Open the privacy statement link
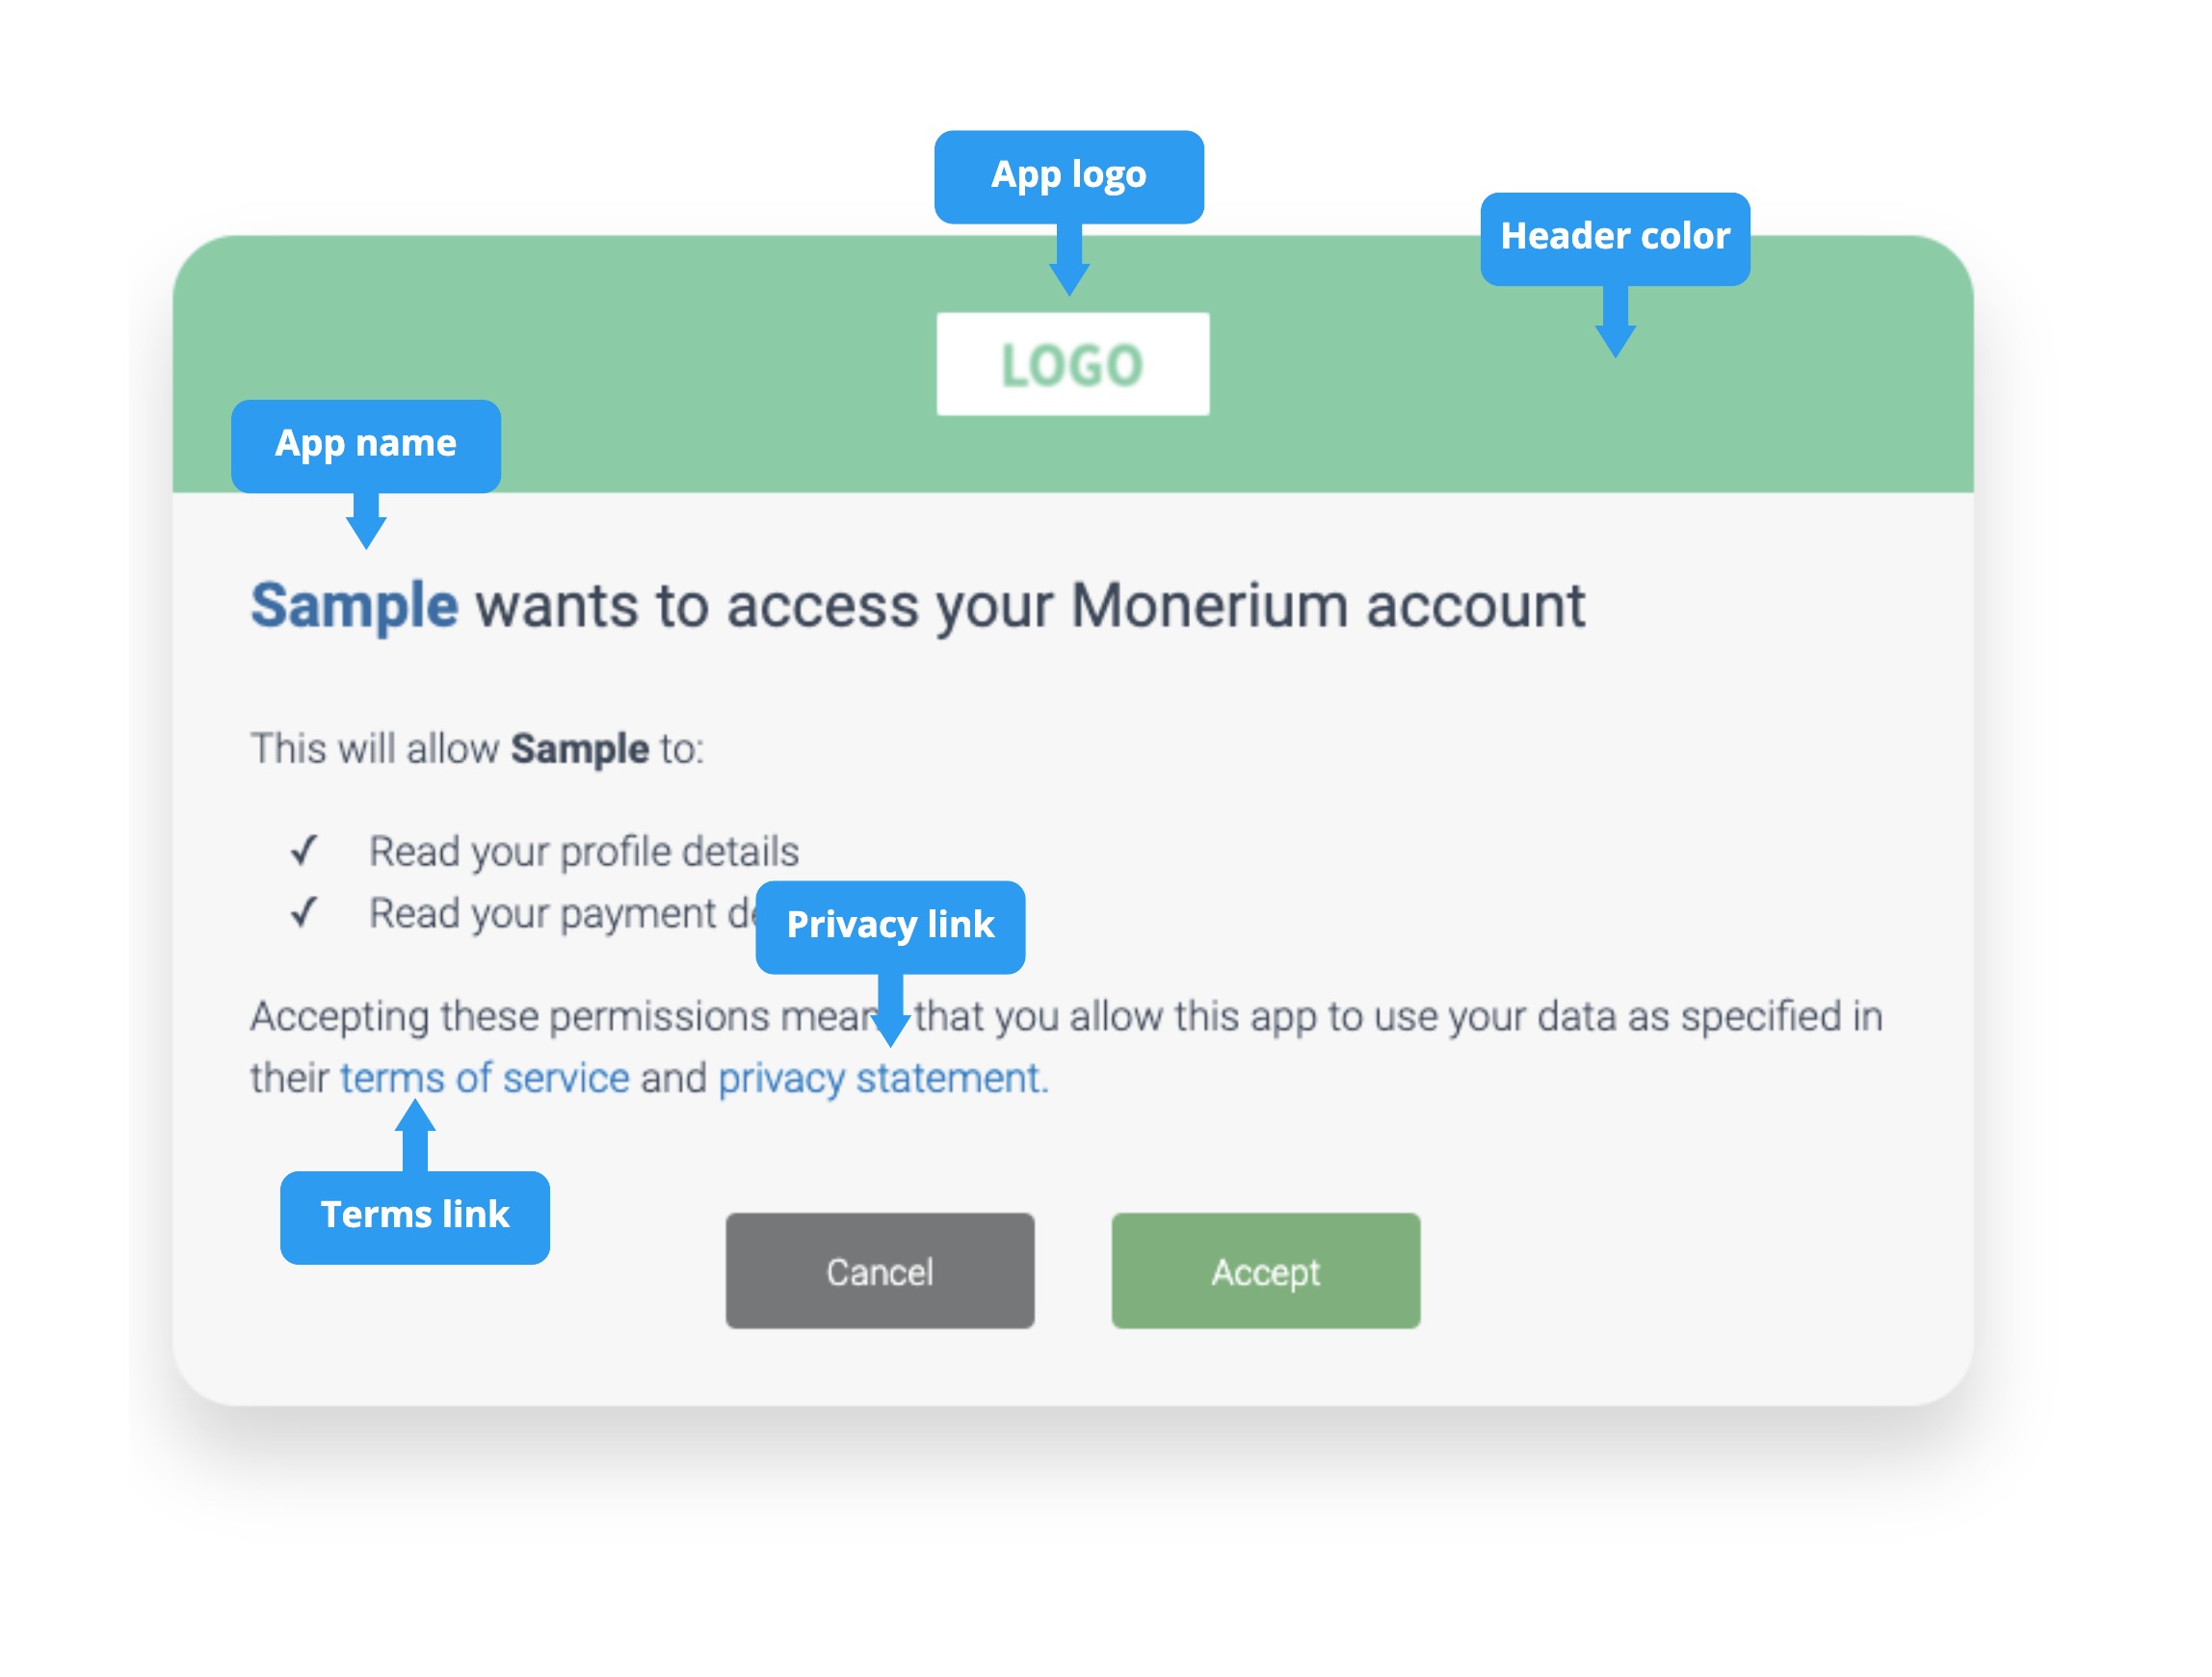 (x=878, y=1076)
